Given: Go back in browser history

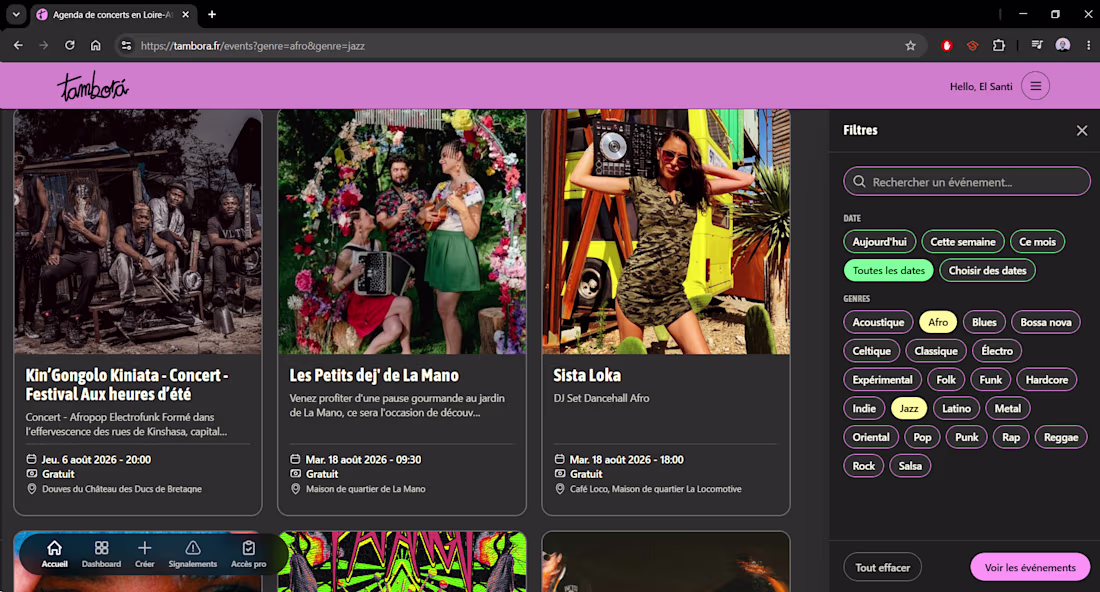Looking at the screenshot, I should click(18, 46).
